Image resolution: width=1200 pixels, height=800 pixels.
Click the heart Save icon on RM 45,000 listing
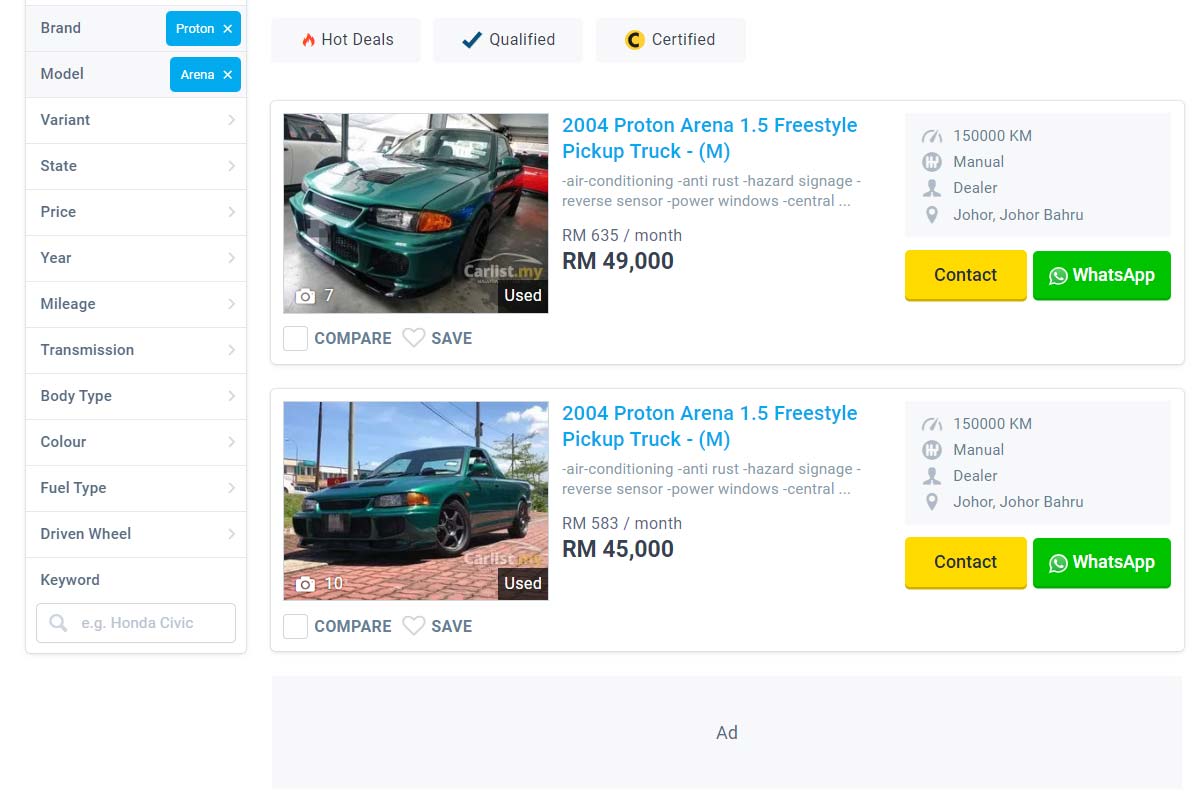413,626
